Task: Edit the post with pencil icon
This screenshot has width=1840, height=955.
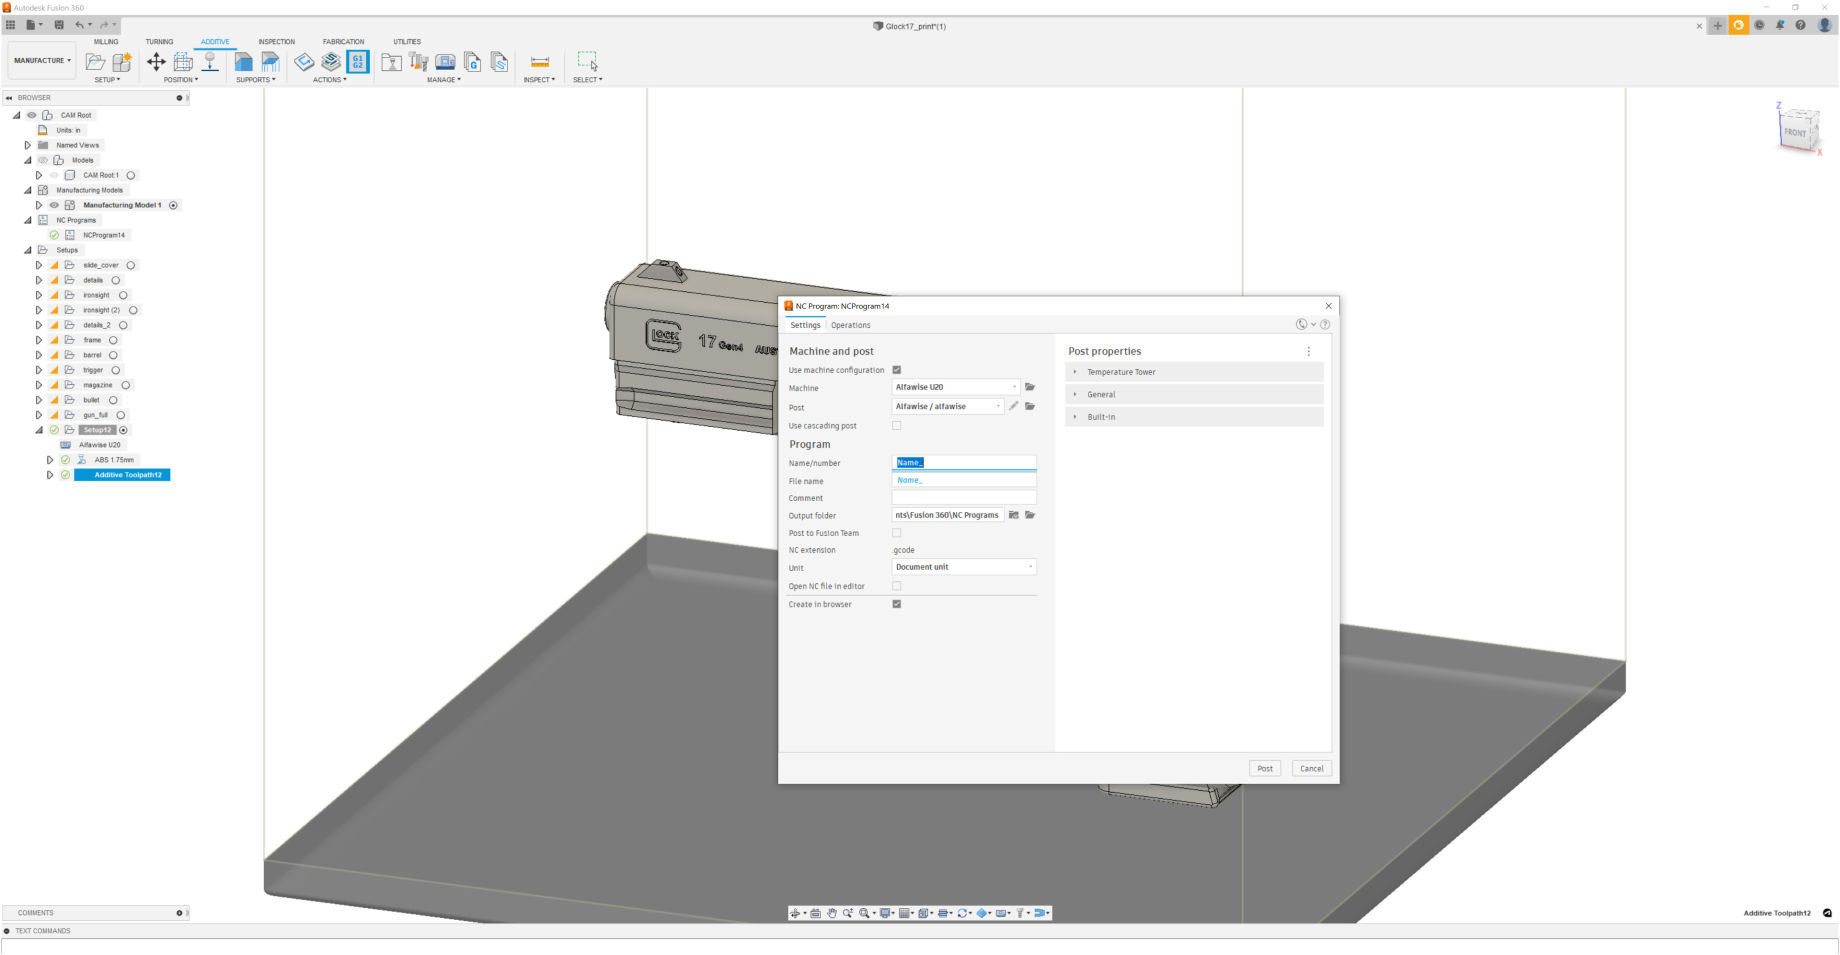Action: 1013,406
